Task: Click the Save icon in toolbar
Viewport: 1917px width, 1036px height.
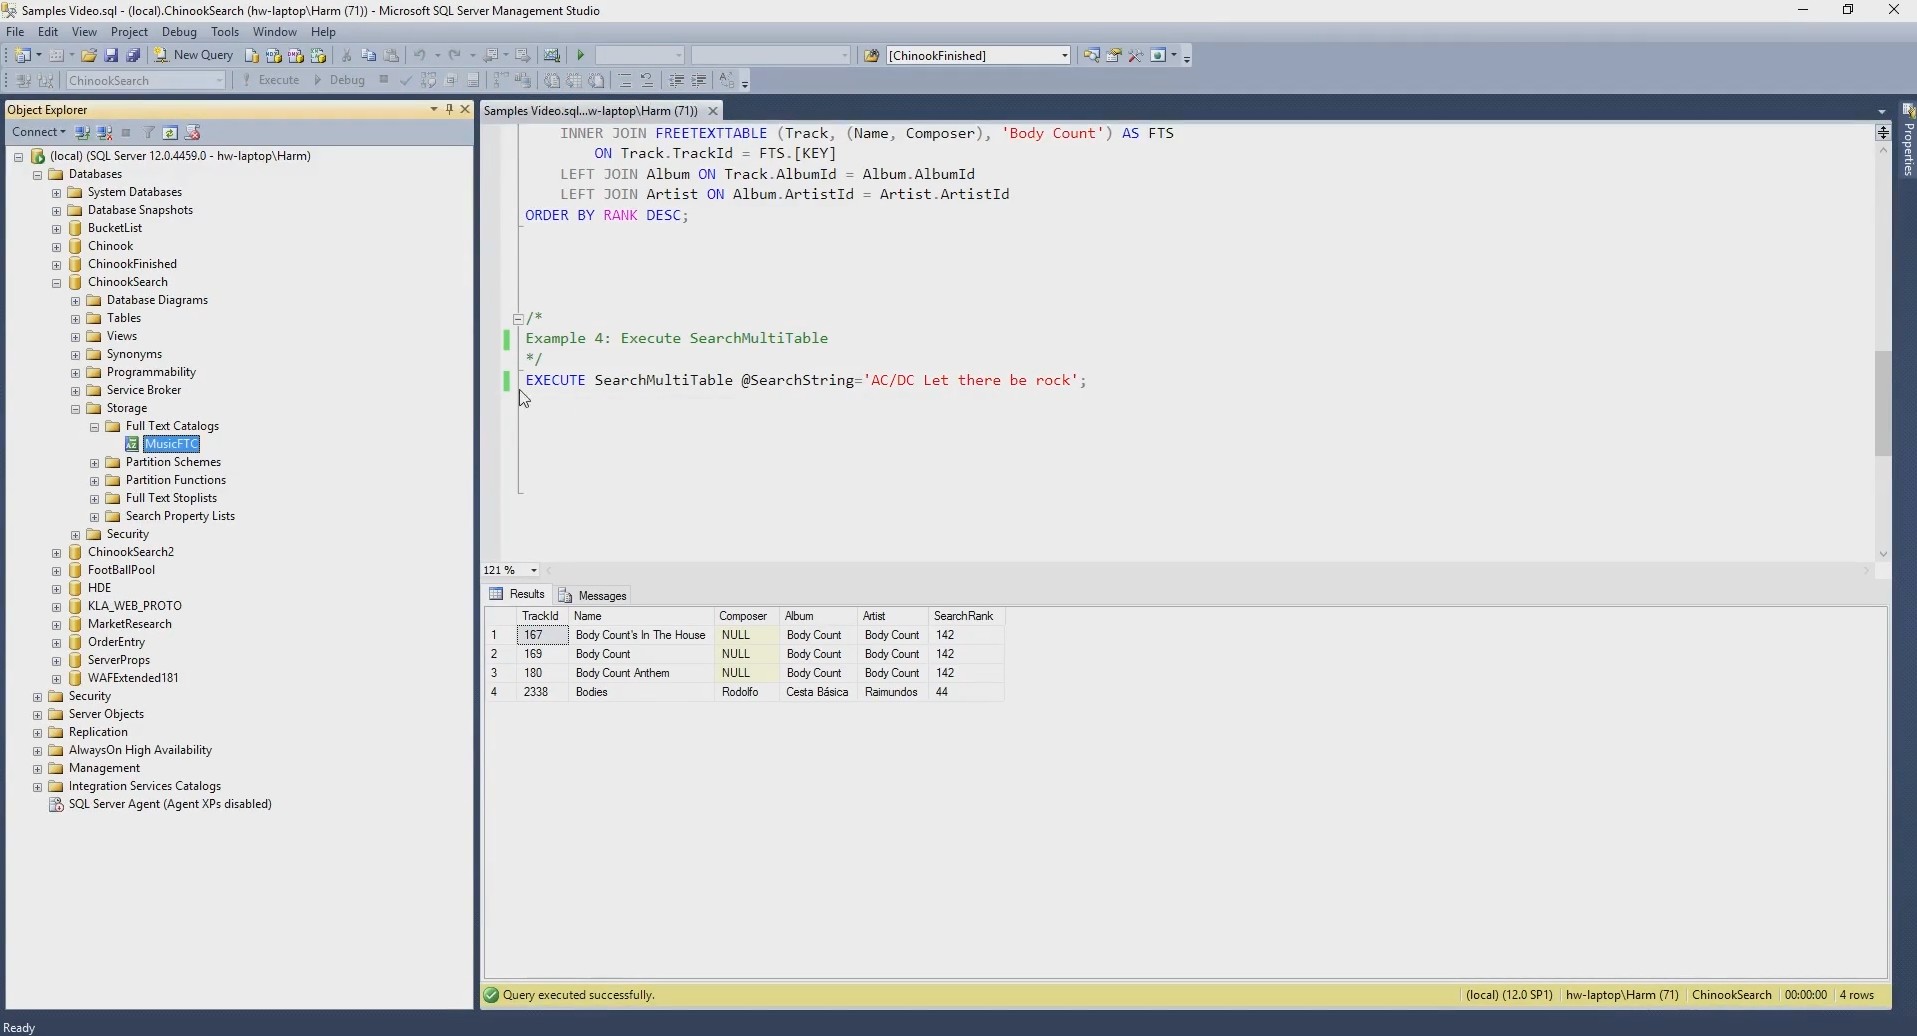Action: point(111,56)
